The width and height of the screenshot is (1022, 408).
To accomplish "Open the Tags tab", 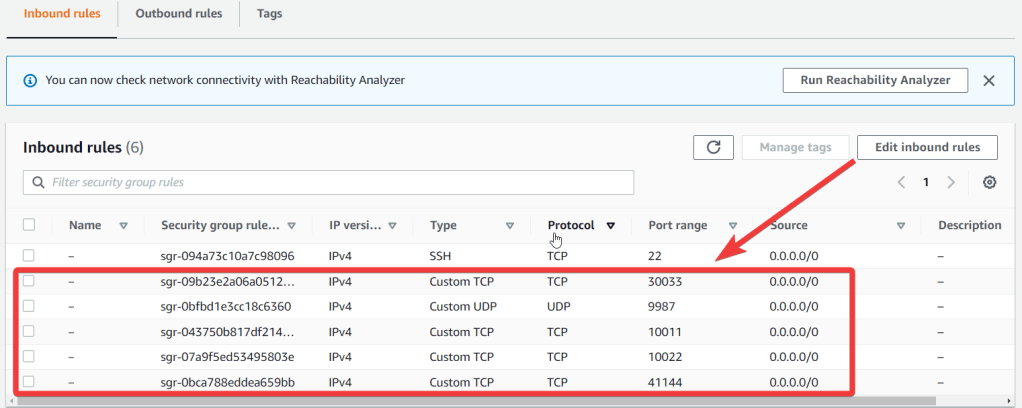I will point(269,14).
